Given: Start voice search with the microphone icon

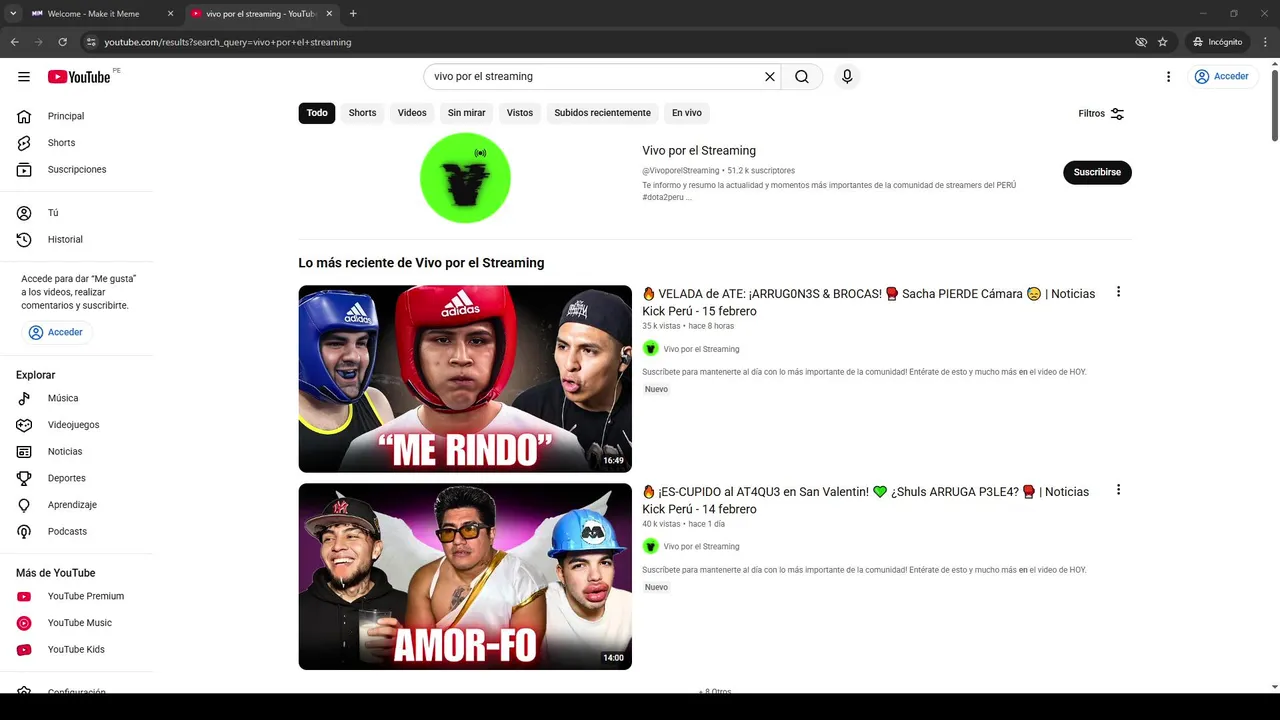Looking at the screenshot, I should (847, 77).
